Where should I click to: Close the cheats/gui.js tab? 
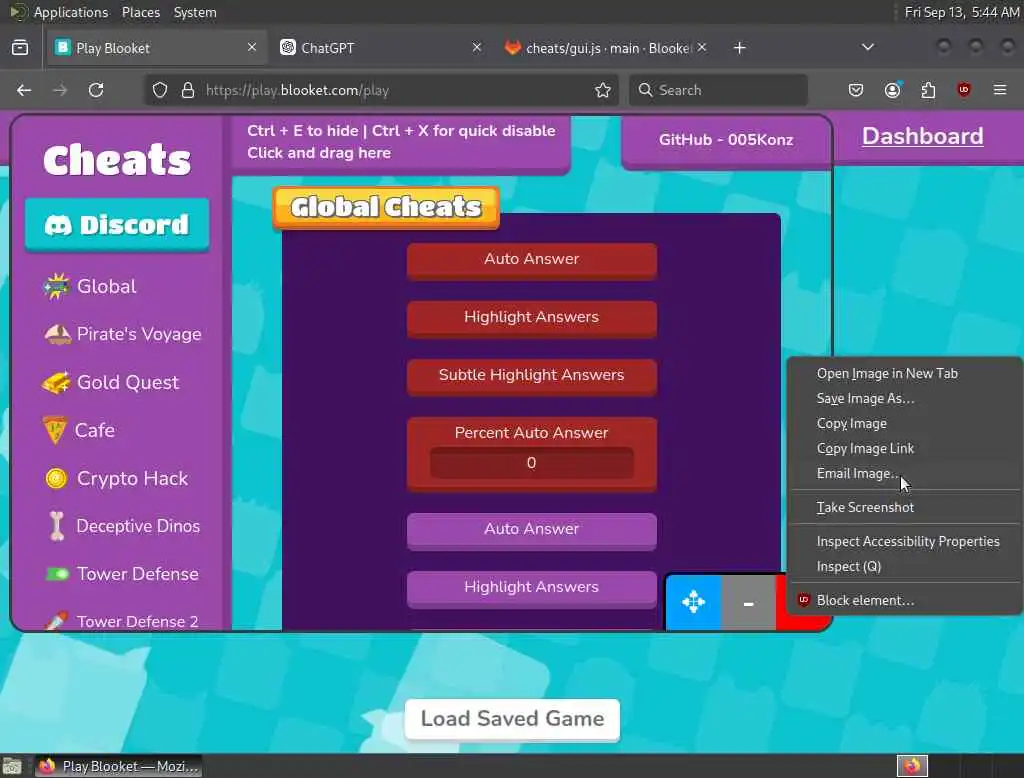coord(701,47)
